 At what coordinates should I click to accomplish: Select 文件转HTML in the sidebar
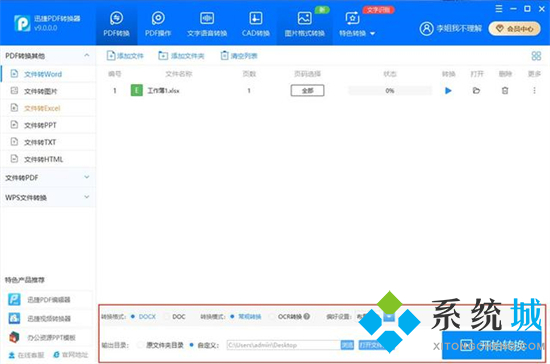click(48, 159)
